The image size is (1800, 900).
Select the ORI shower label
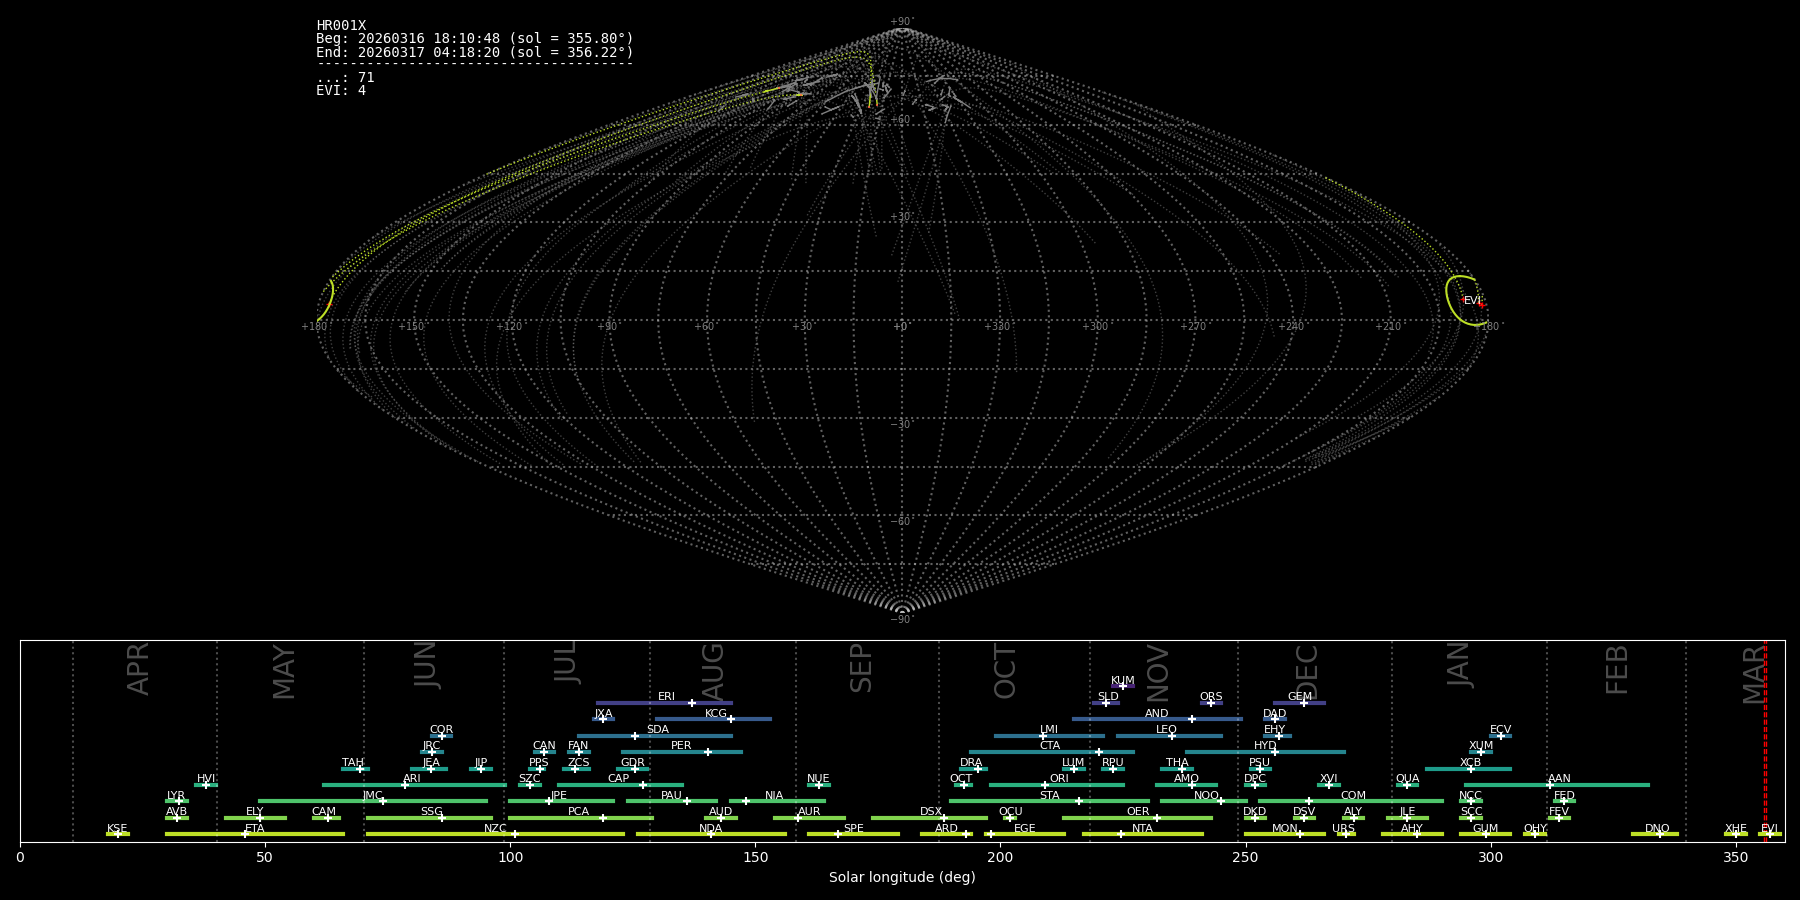coord(1059,778)
